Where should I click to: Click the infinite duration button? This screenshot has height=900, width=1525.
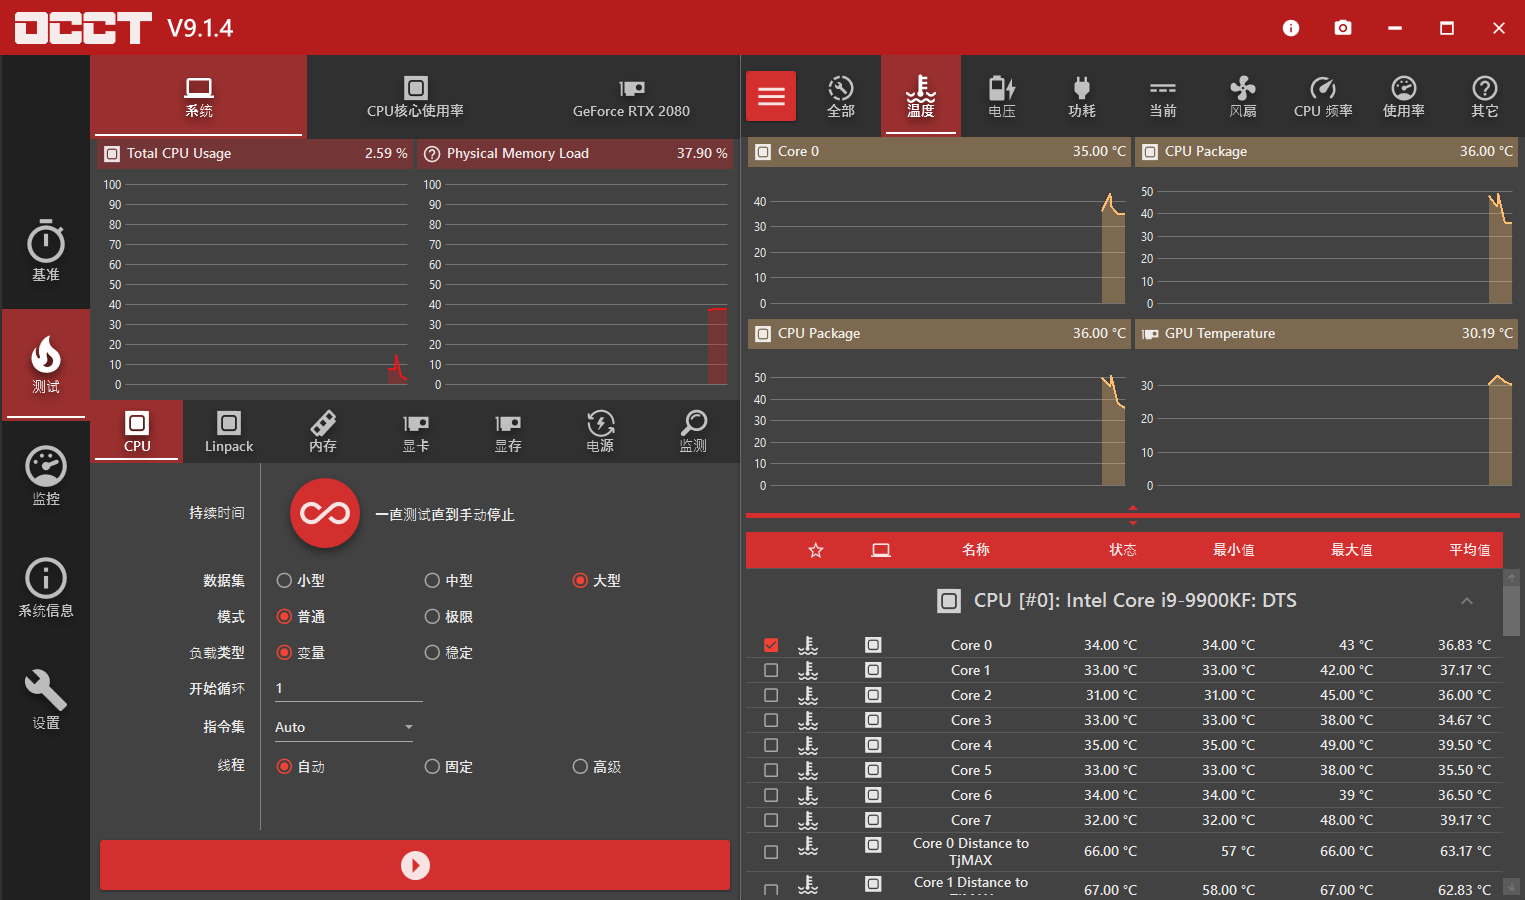coord(325,513)
